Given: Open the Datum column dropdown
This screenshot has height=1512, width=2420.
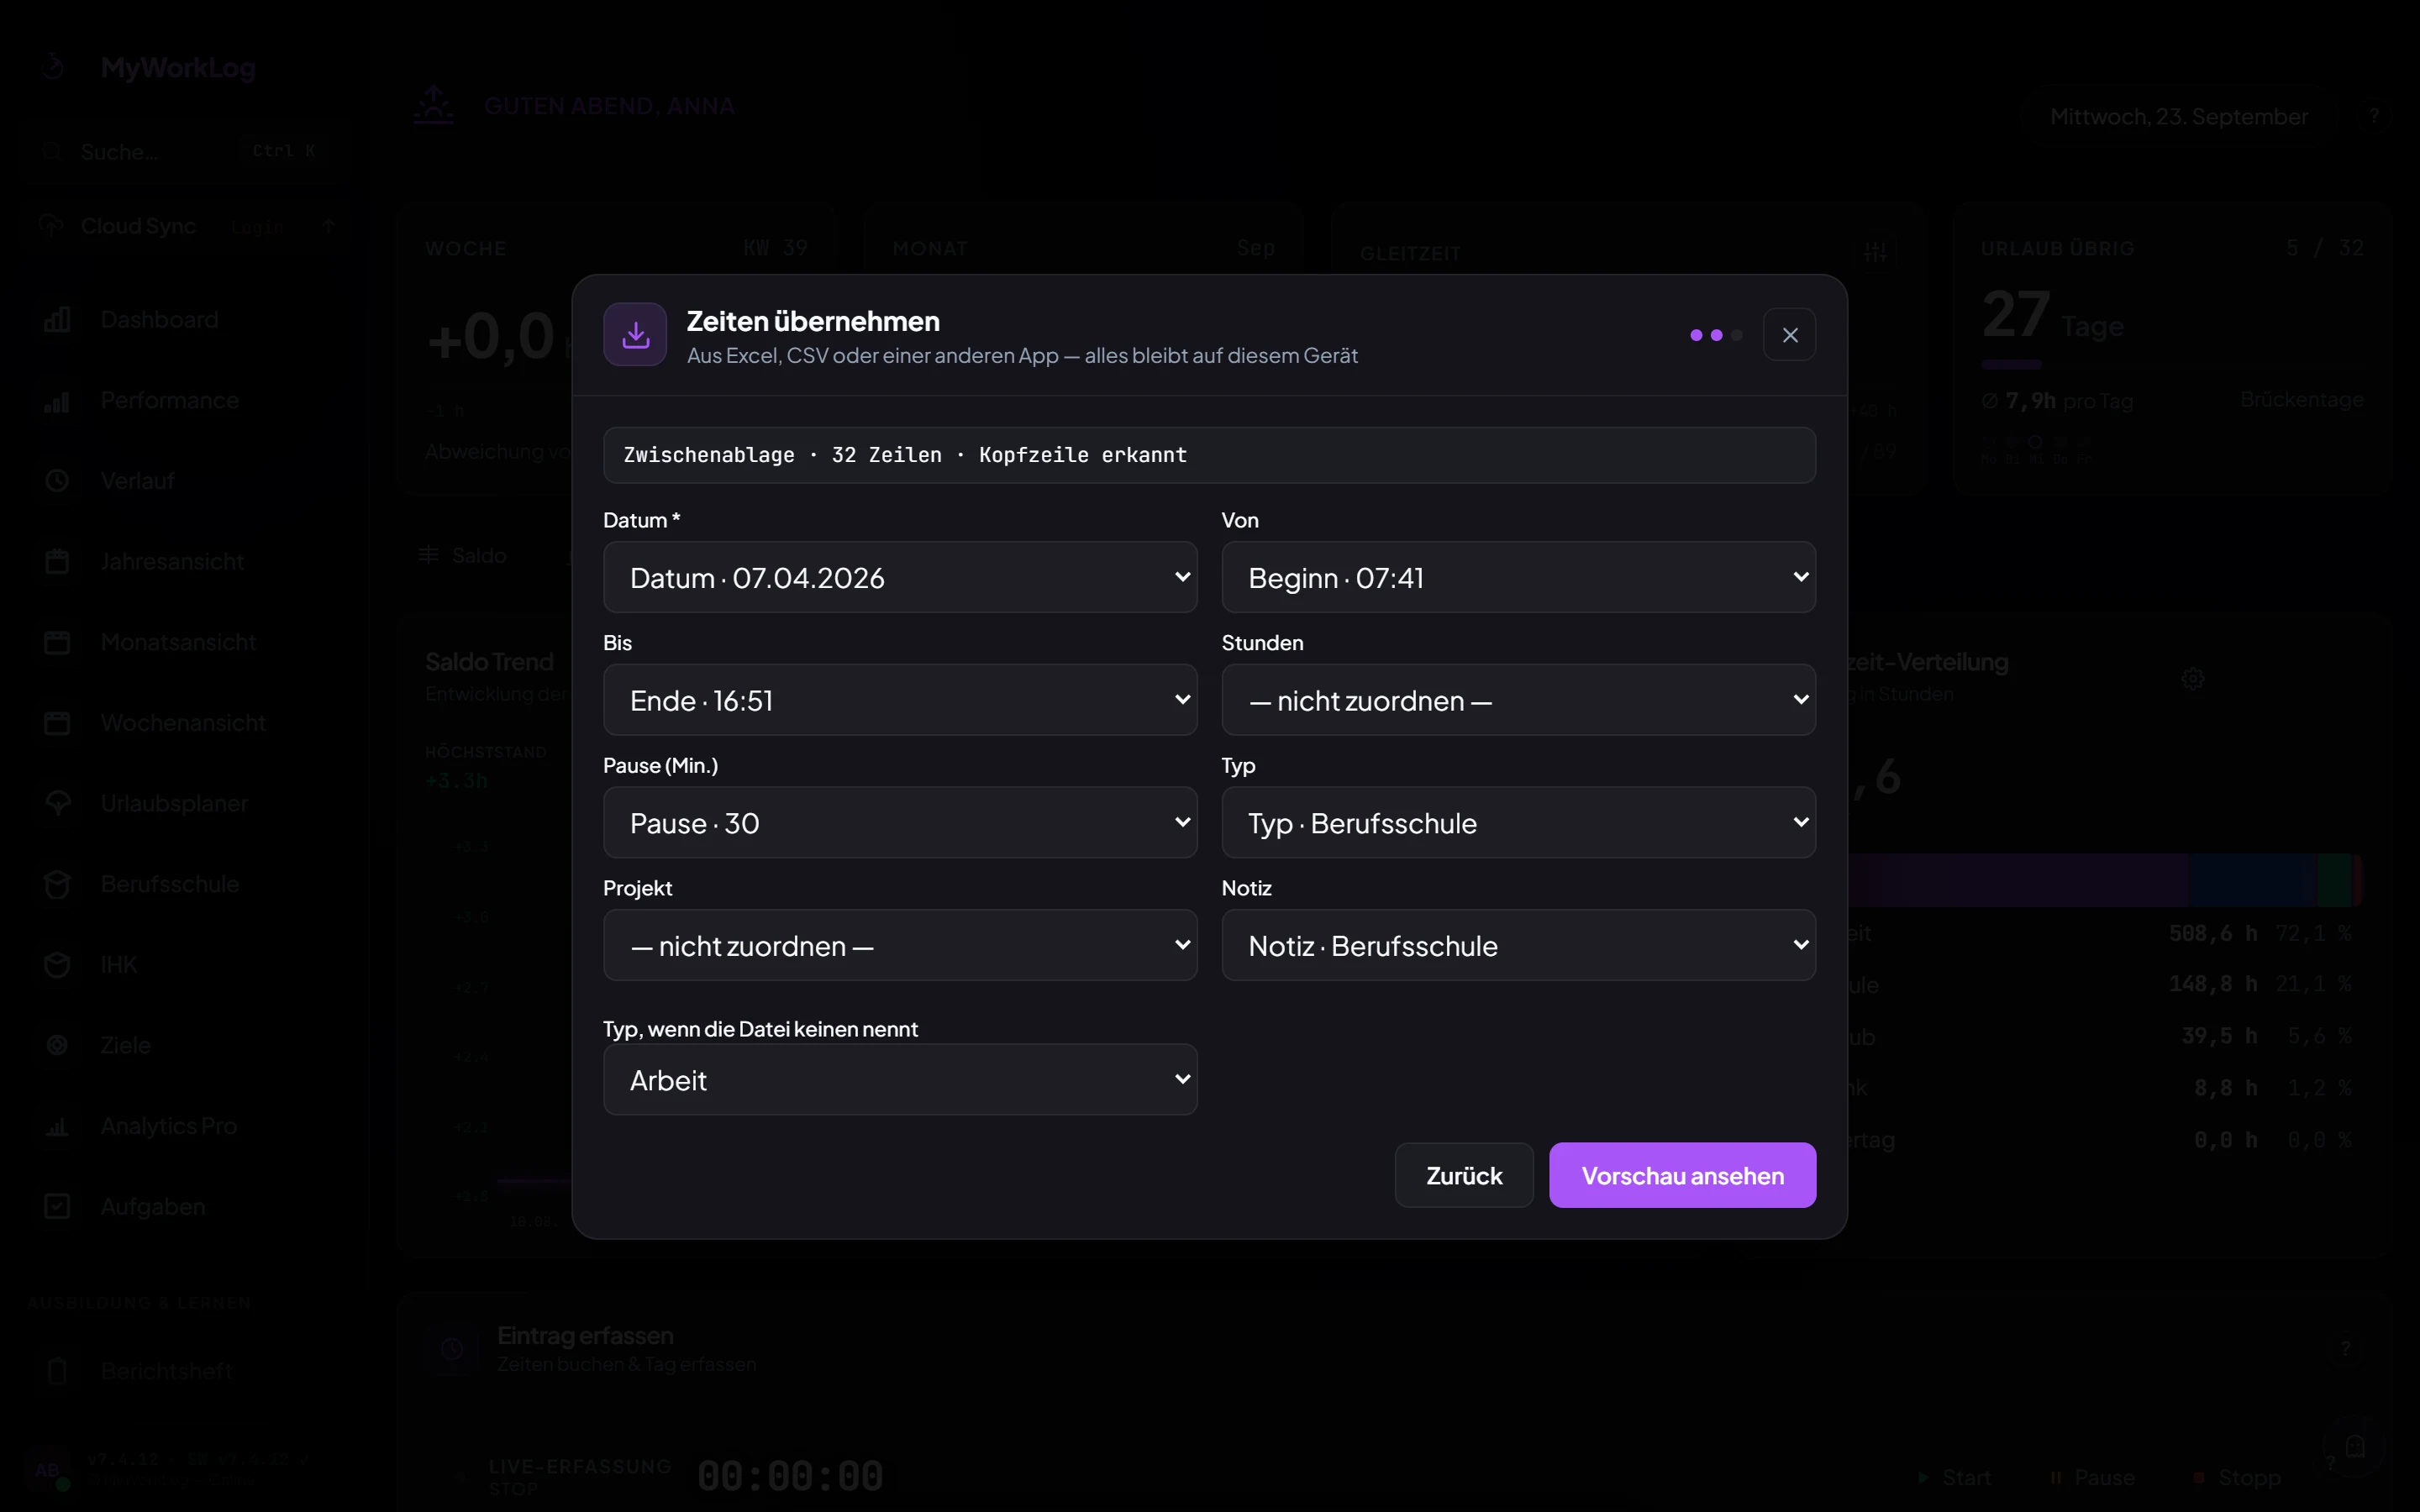Looking at the screenshot, I should tap(900, 577).
